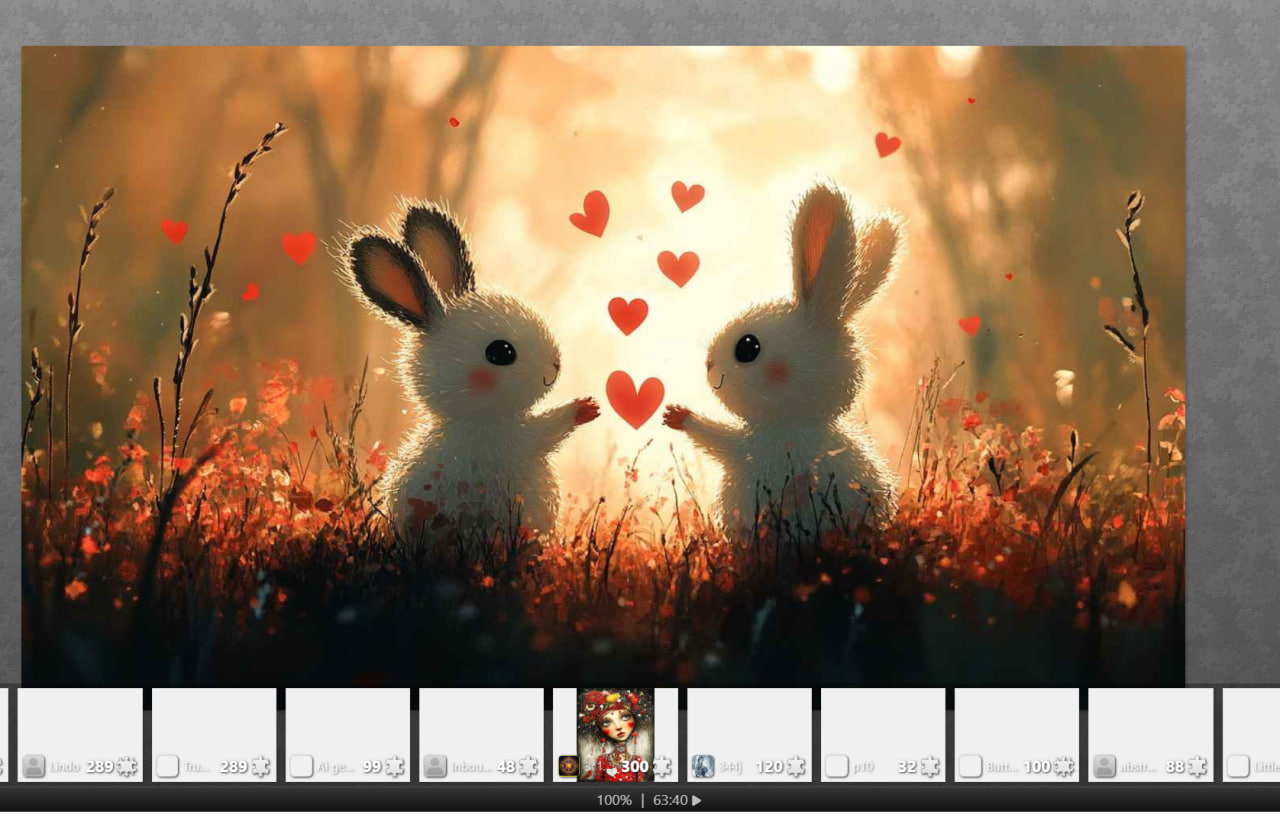Click the Lindo user avatar icon
This screenshot has width=1280, height=824.
coord(34,767)
